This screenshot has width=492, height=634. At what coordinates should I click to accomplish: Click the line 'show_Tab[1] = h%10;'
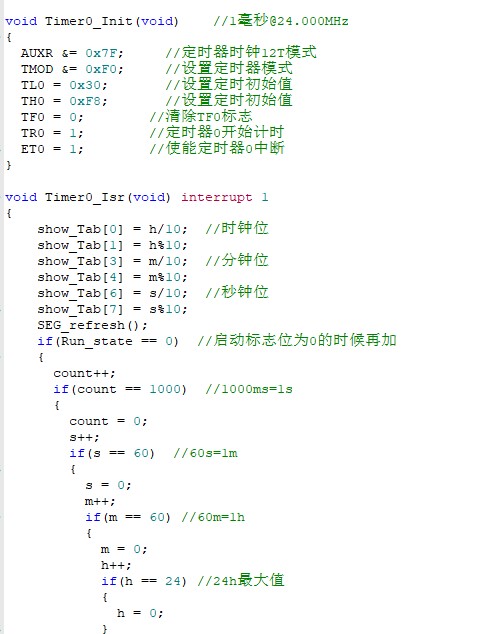(x=112, y=245)
